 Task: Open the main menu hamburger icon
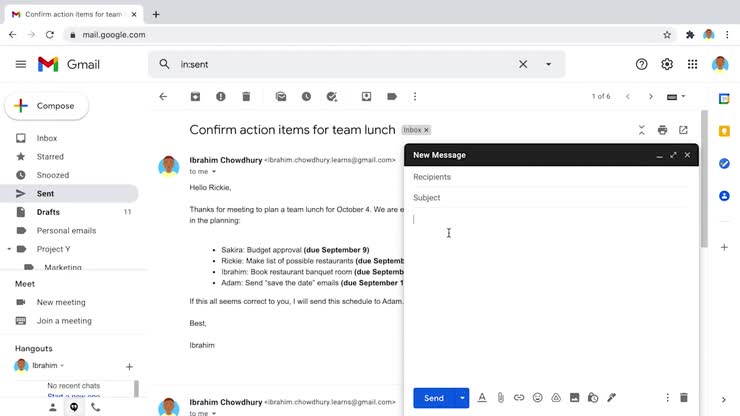[x=21, y=64]
